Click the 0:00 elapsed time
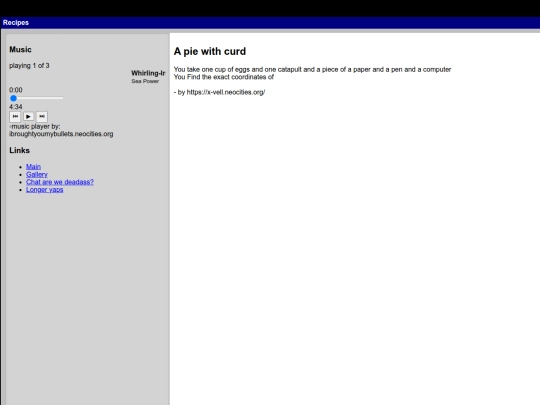The image size is (540, 405). [16, 90]
